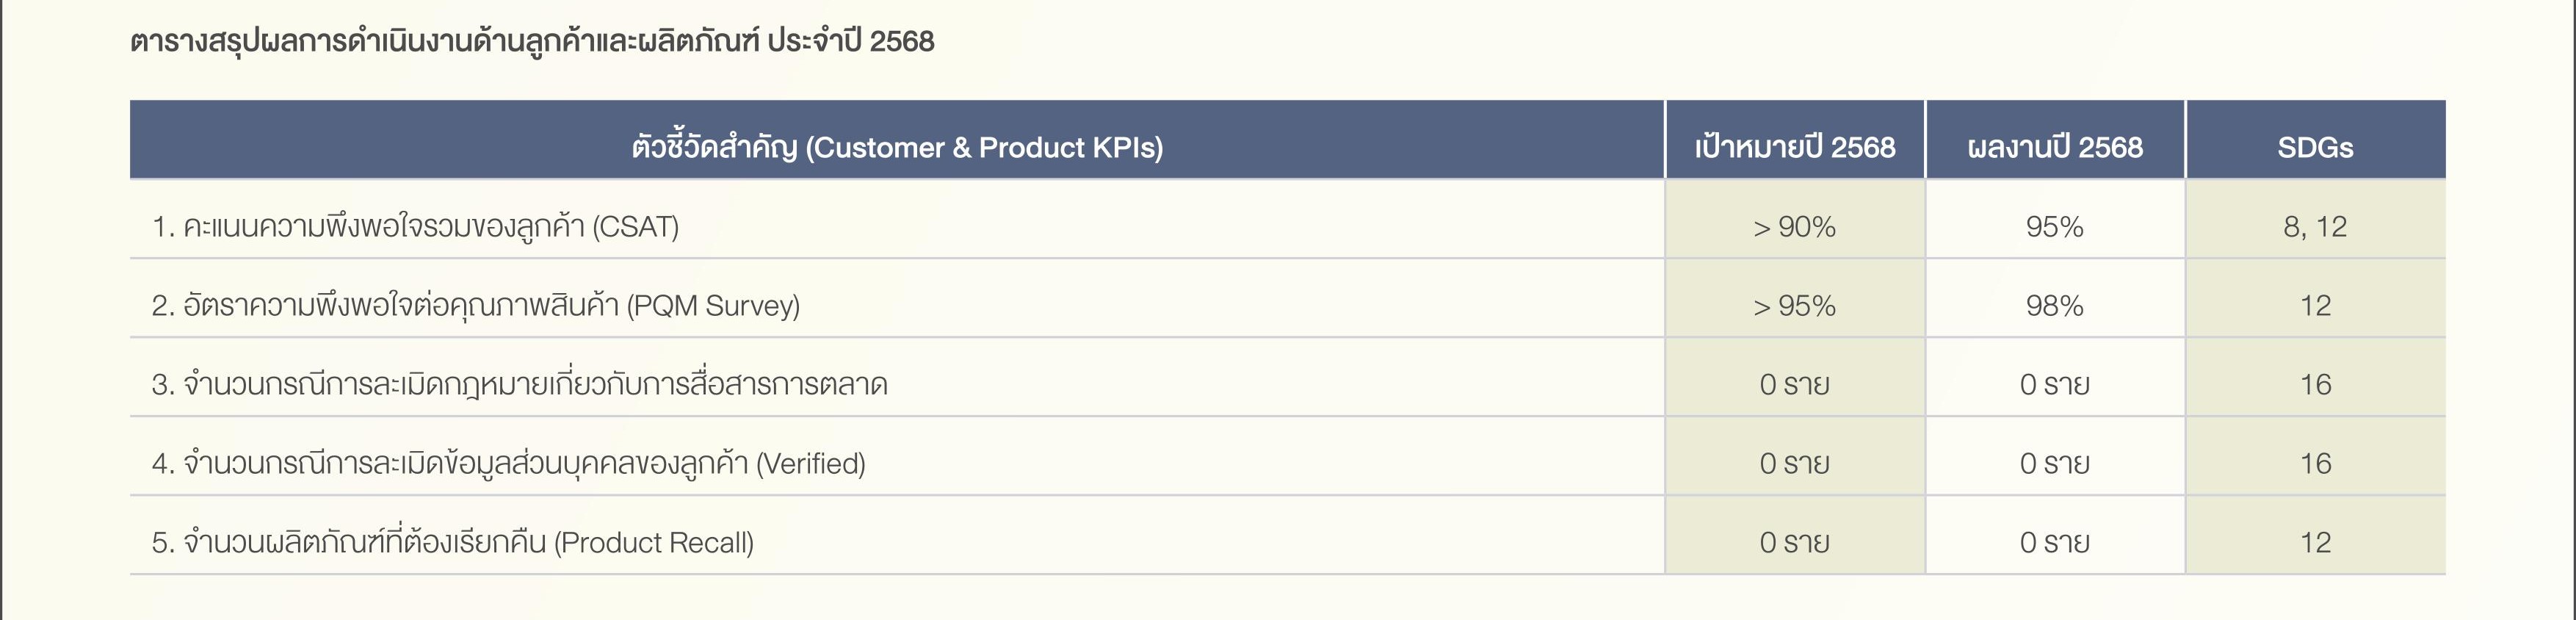Click the SDG 12 cell in PQM row
The image size is (2576, 620).
(2315, 305)
